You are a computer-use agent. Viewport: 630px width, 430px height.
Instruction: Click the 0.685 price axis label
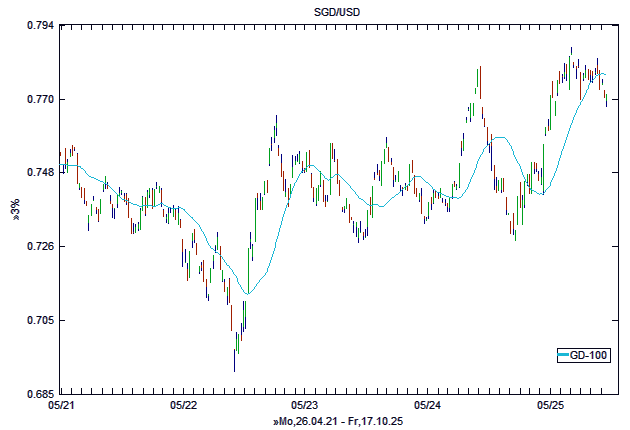(40, 393)
